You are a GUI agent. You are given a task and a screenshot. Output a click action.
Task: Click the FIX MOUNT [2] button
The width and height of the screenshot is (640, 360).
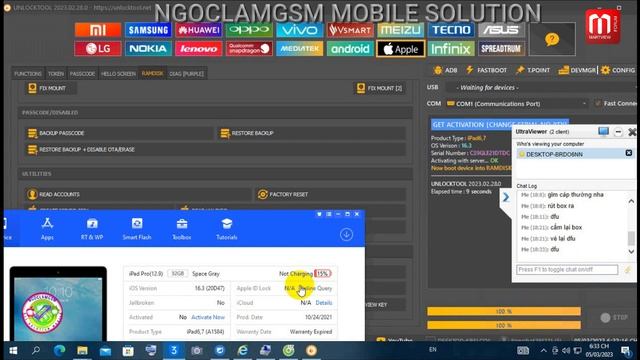coord(380,88)
